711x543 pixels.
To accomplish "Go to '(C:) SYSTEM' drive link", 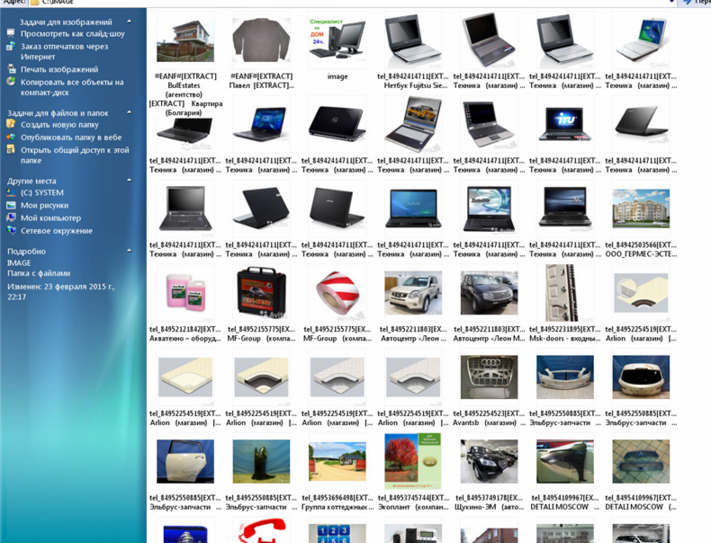I will tap(42, 193).
